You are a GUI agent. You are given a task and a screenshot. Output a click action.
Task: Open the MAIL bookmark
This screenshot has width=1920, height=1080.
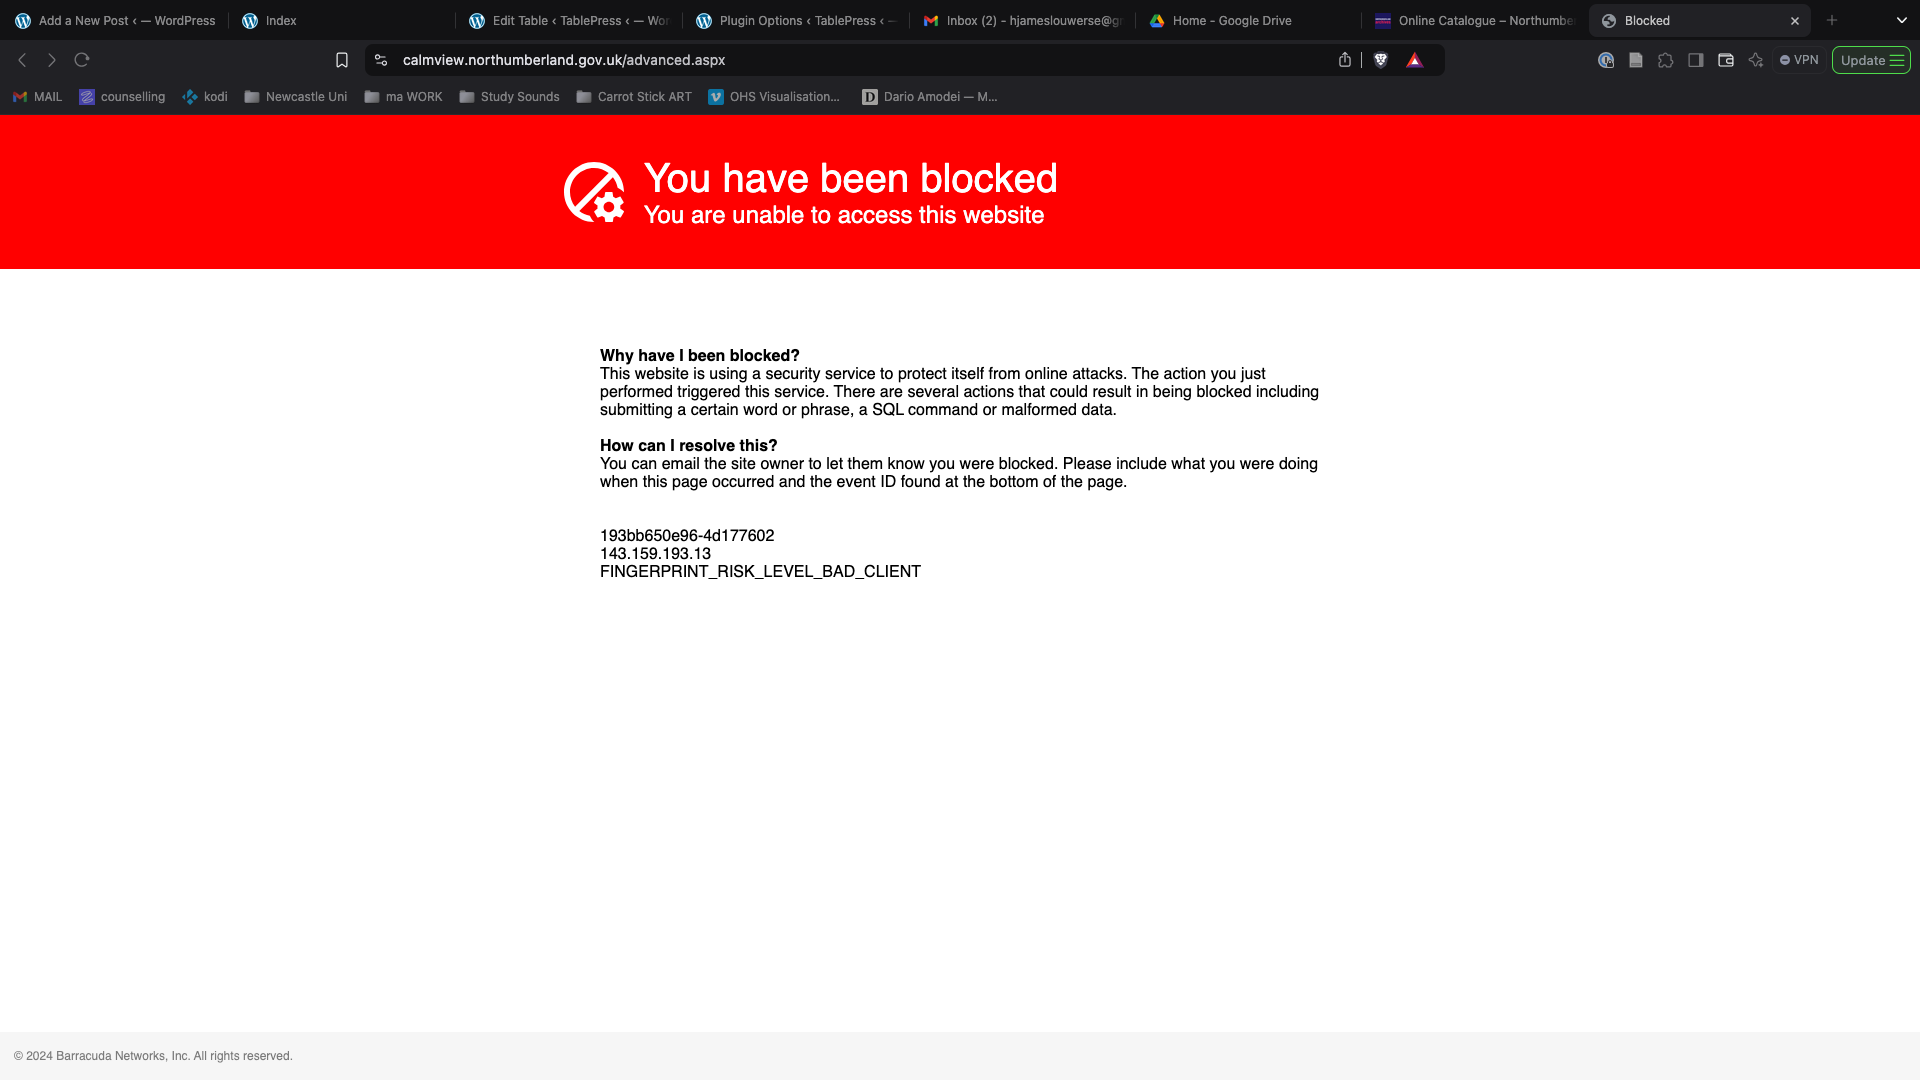37,97
